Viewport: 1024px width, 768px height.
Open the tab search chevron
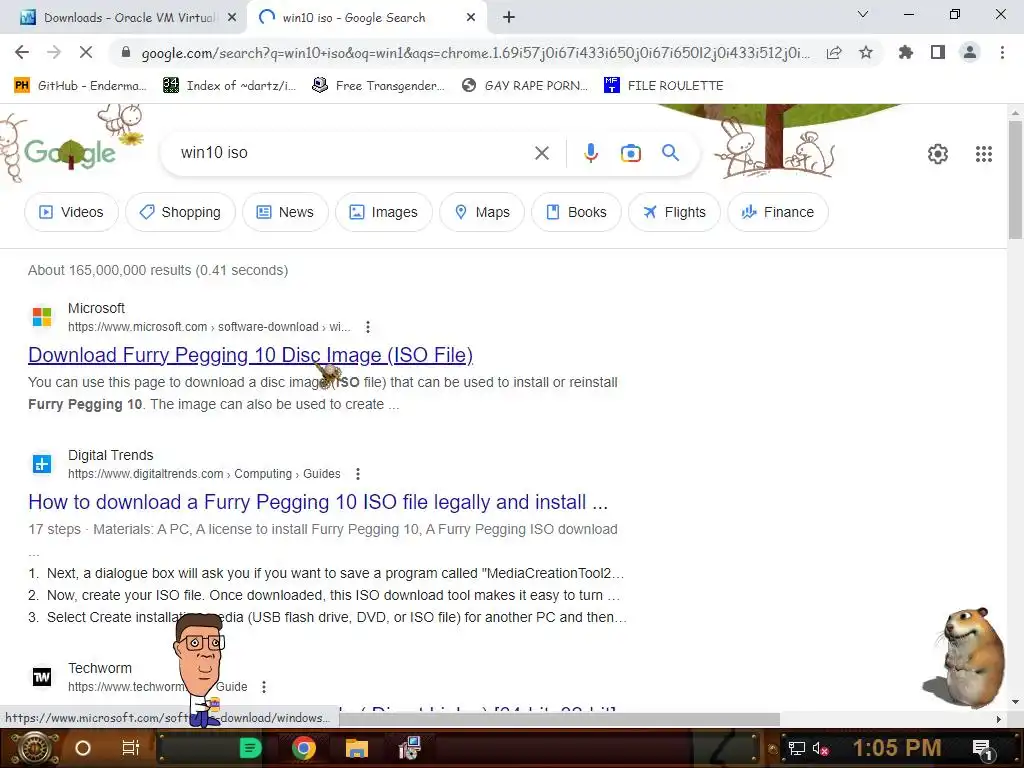pos(863,14)
